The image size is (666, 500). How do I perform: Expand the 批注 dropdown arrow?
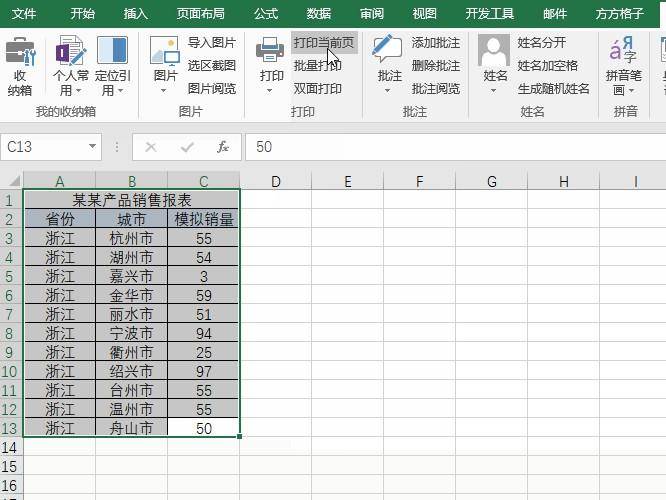click(x=387, y=90)
